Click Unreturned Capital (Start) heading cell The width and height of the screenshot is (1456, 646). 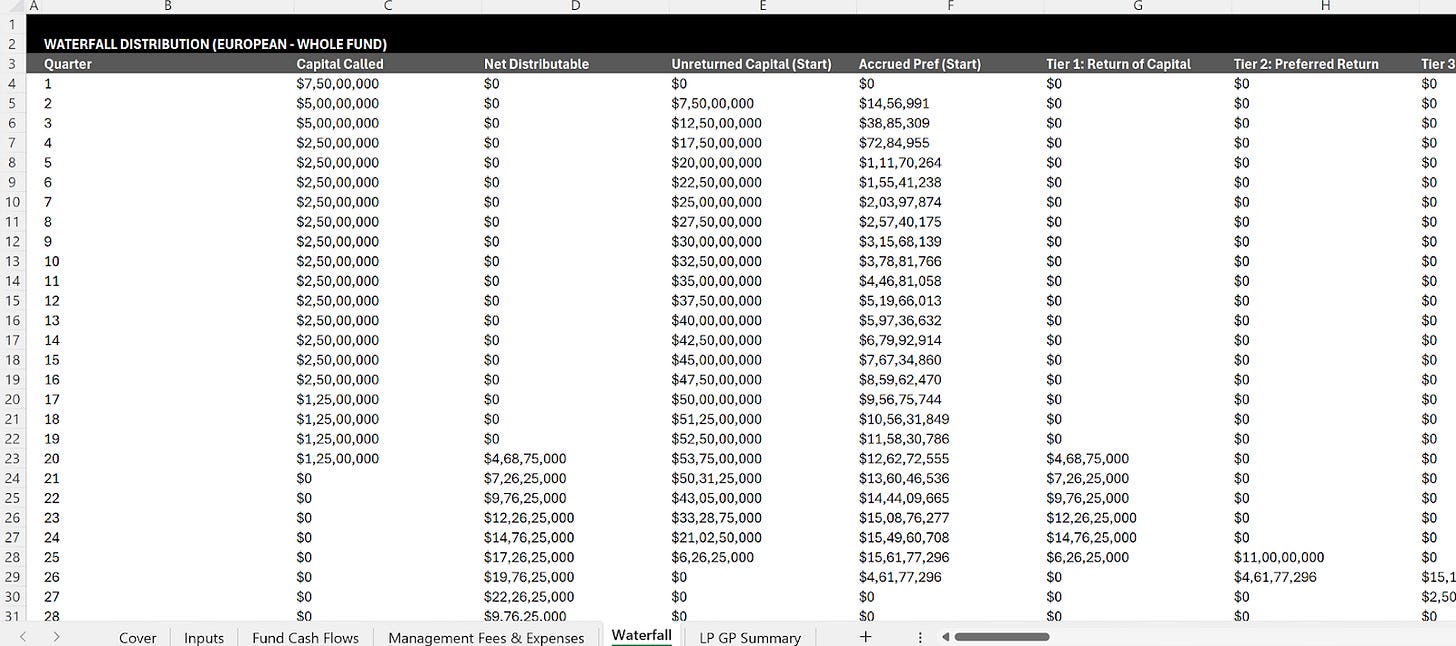[x=751, y=64]
